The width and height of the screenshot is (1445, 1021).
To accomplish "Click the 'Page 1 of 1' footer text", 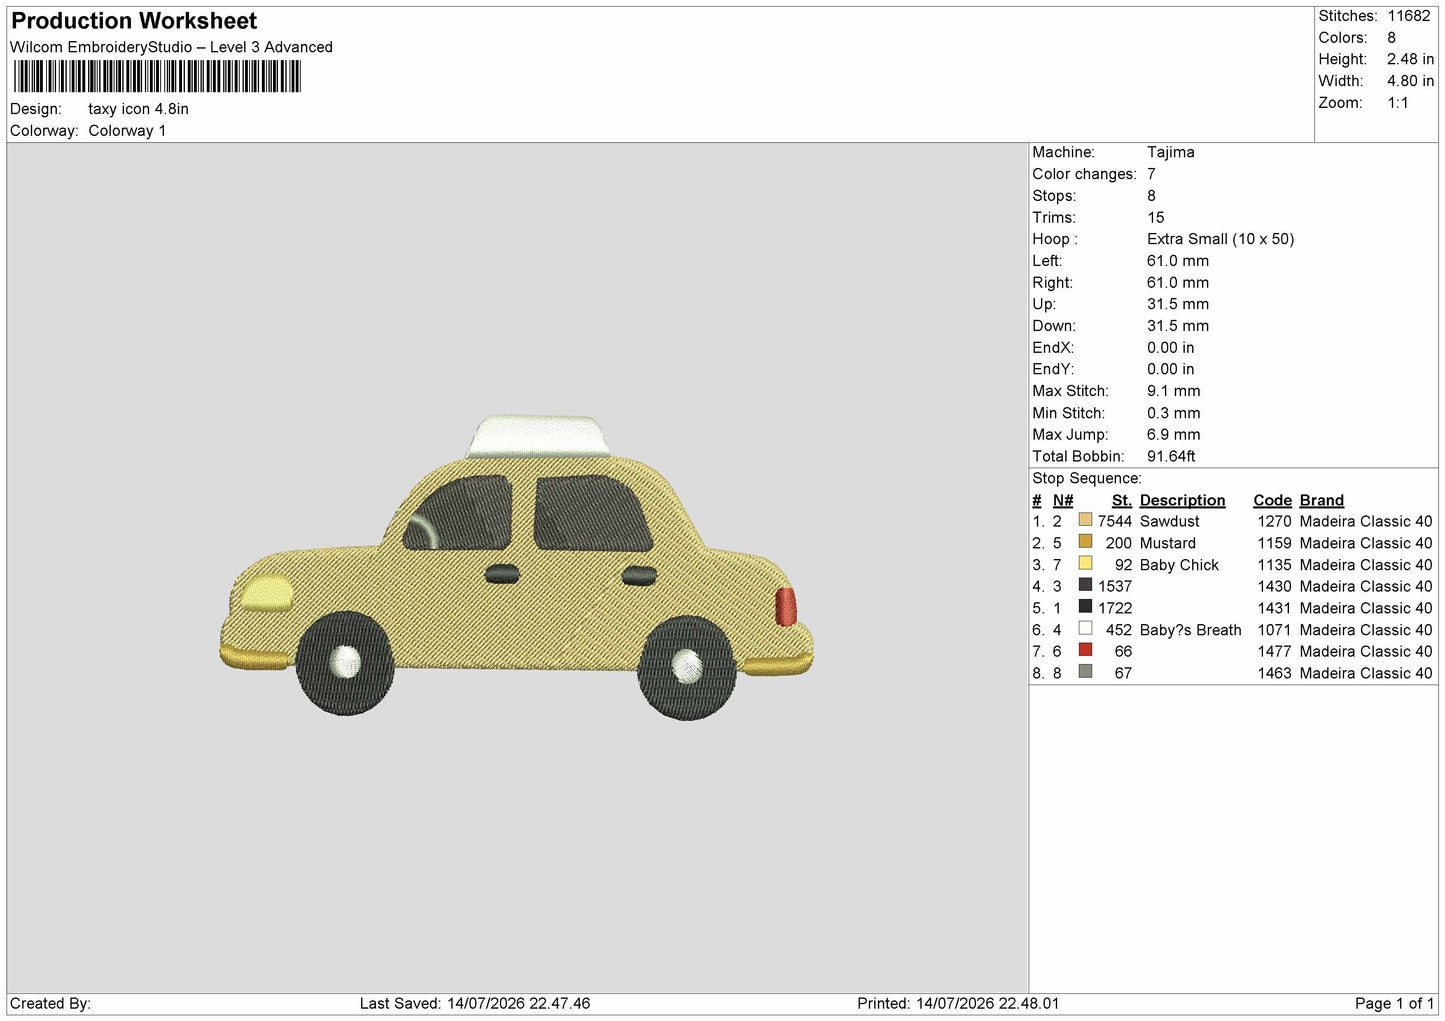I will tap(1394, 1003).
